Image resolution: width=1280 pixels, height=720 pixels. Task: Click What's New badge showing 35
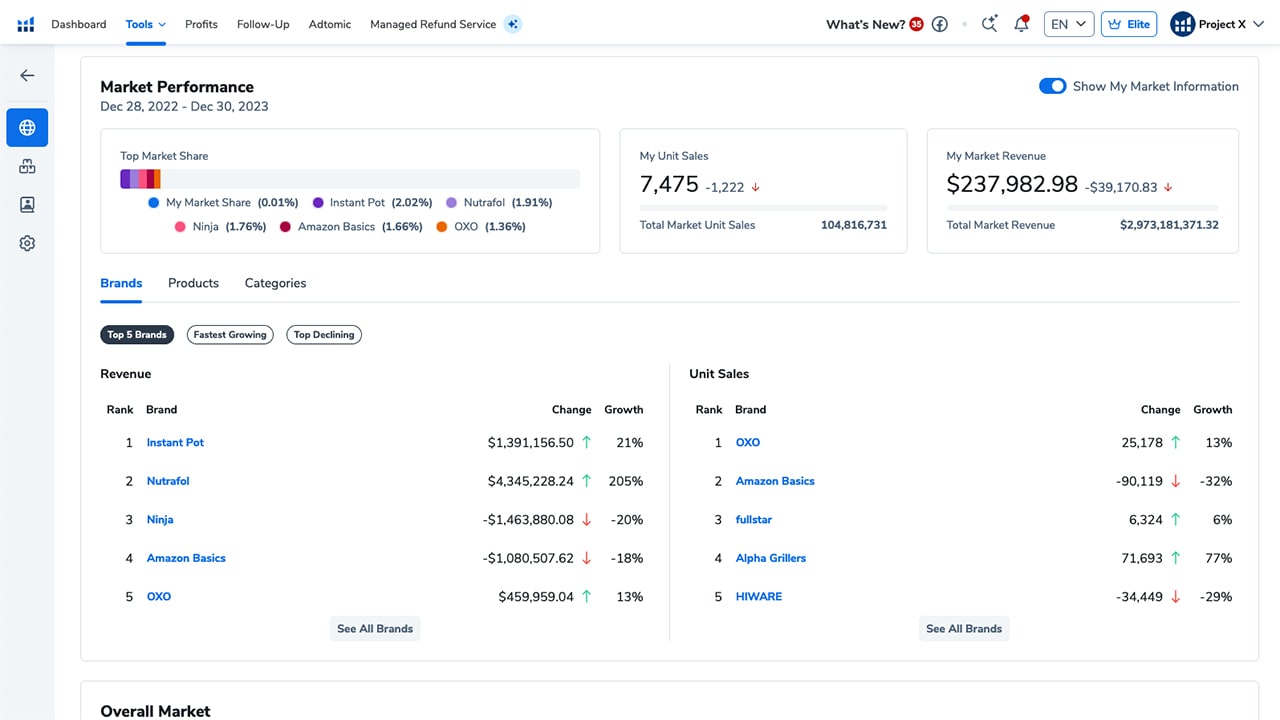coord(916,24)
